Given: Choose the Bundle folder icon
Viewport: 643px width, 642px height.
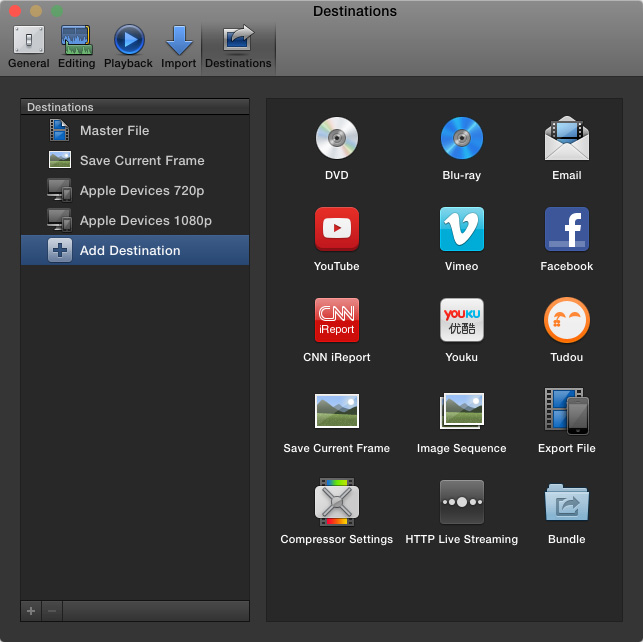Looking at the screenshot, I should click(x=567, y=502).
